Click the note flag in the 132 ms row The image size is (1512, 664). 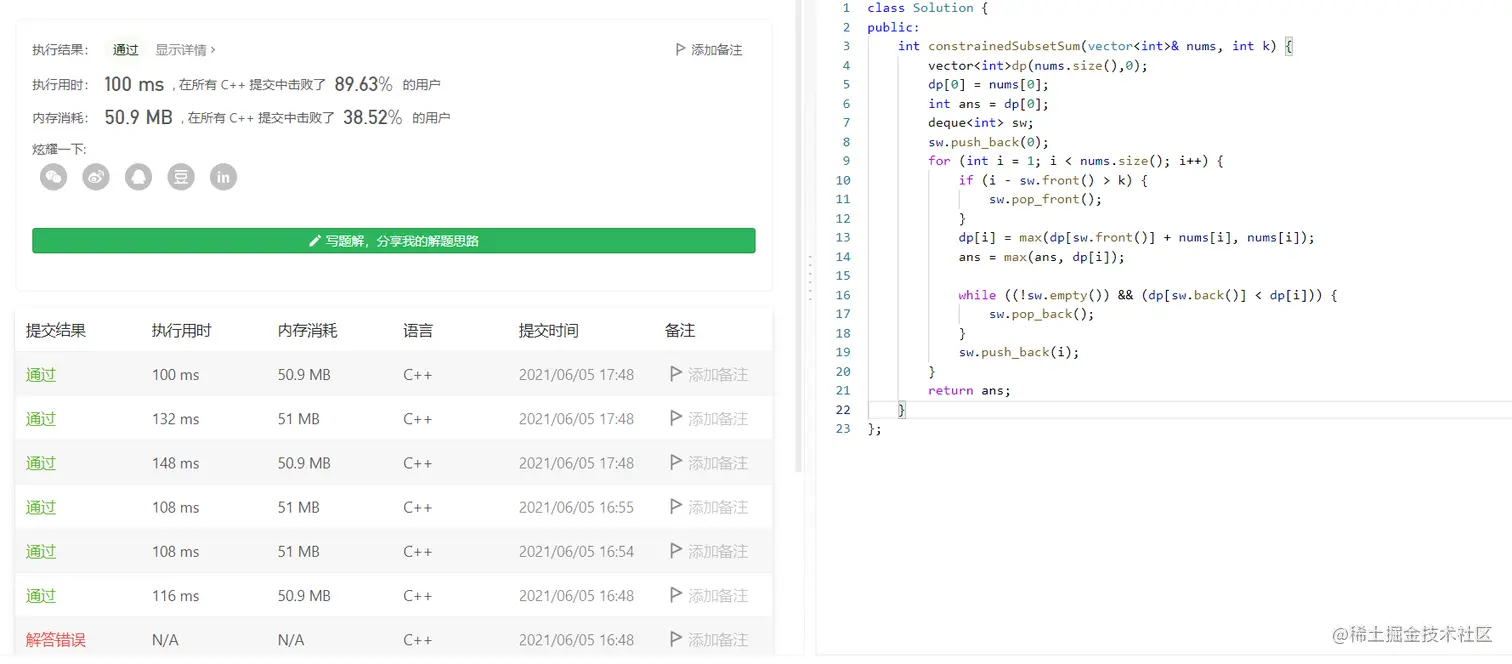pyautogui.click(x=676, y=418)
